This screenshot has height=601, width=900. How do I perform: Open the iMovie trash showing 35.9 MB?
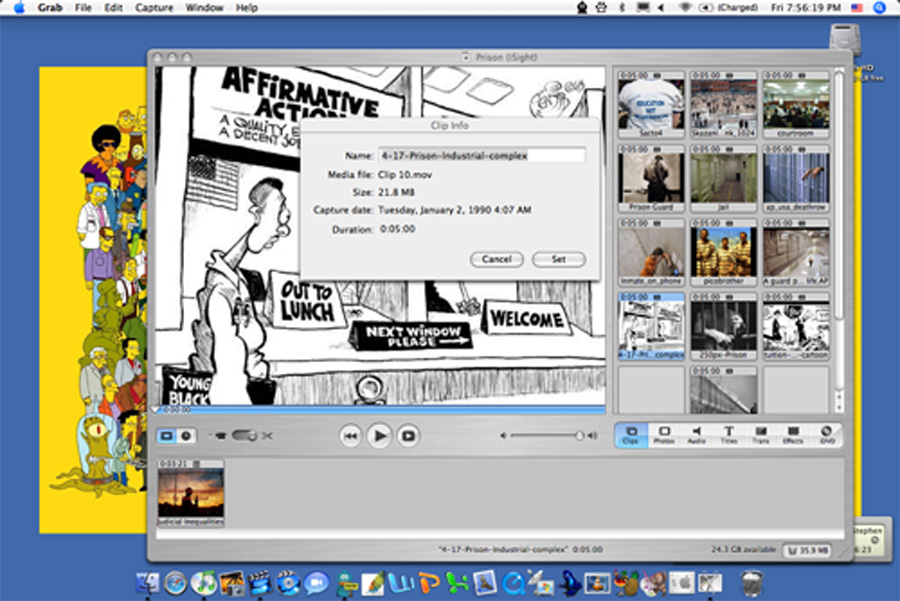[808, 550]
